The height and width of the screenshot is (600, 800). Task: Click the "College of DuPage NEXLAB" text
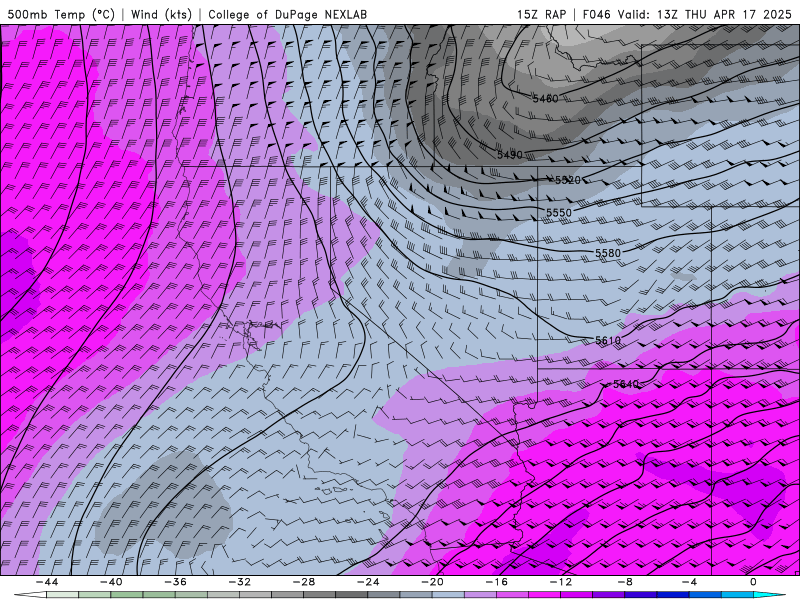click(x=287, y=14)
